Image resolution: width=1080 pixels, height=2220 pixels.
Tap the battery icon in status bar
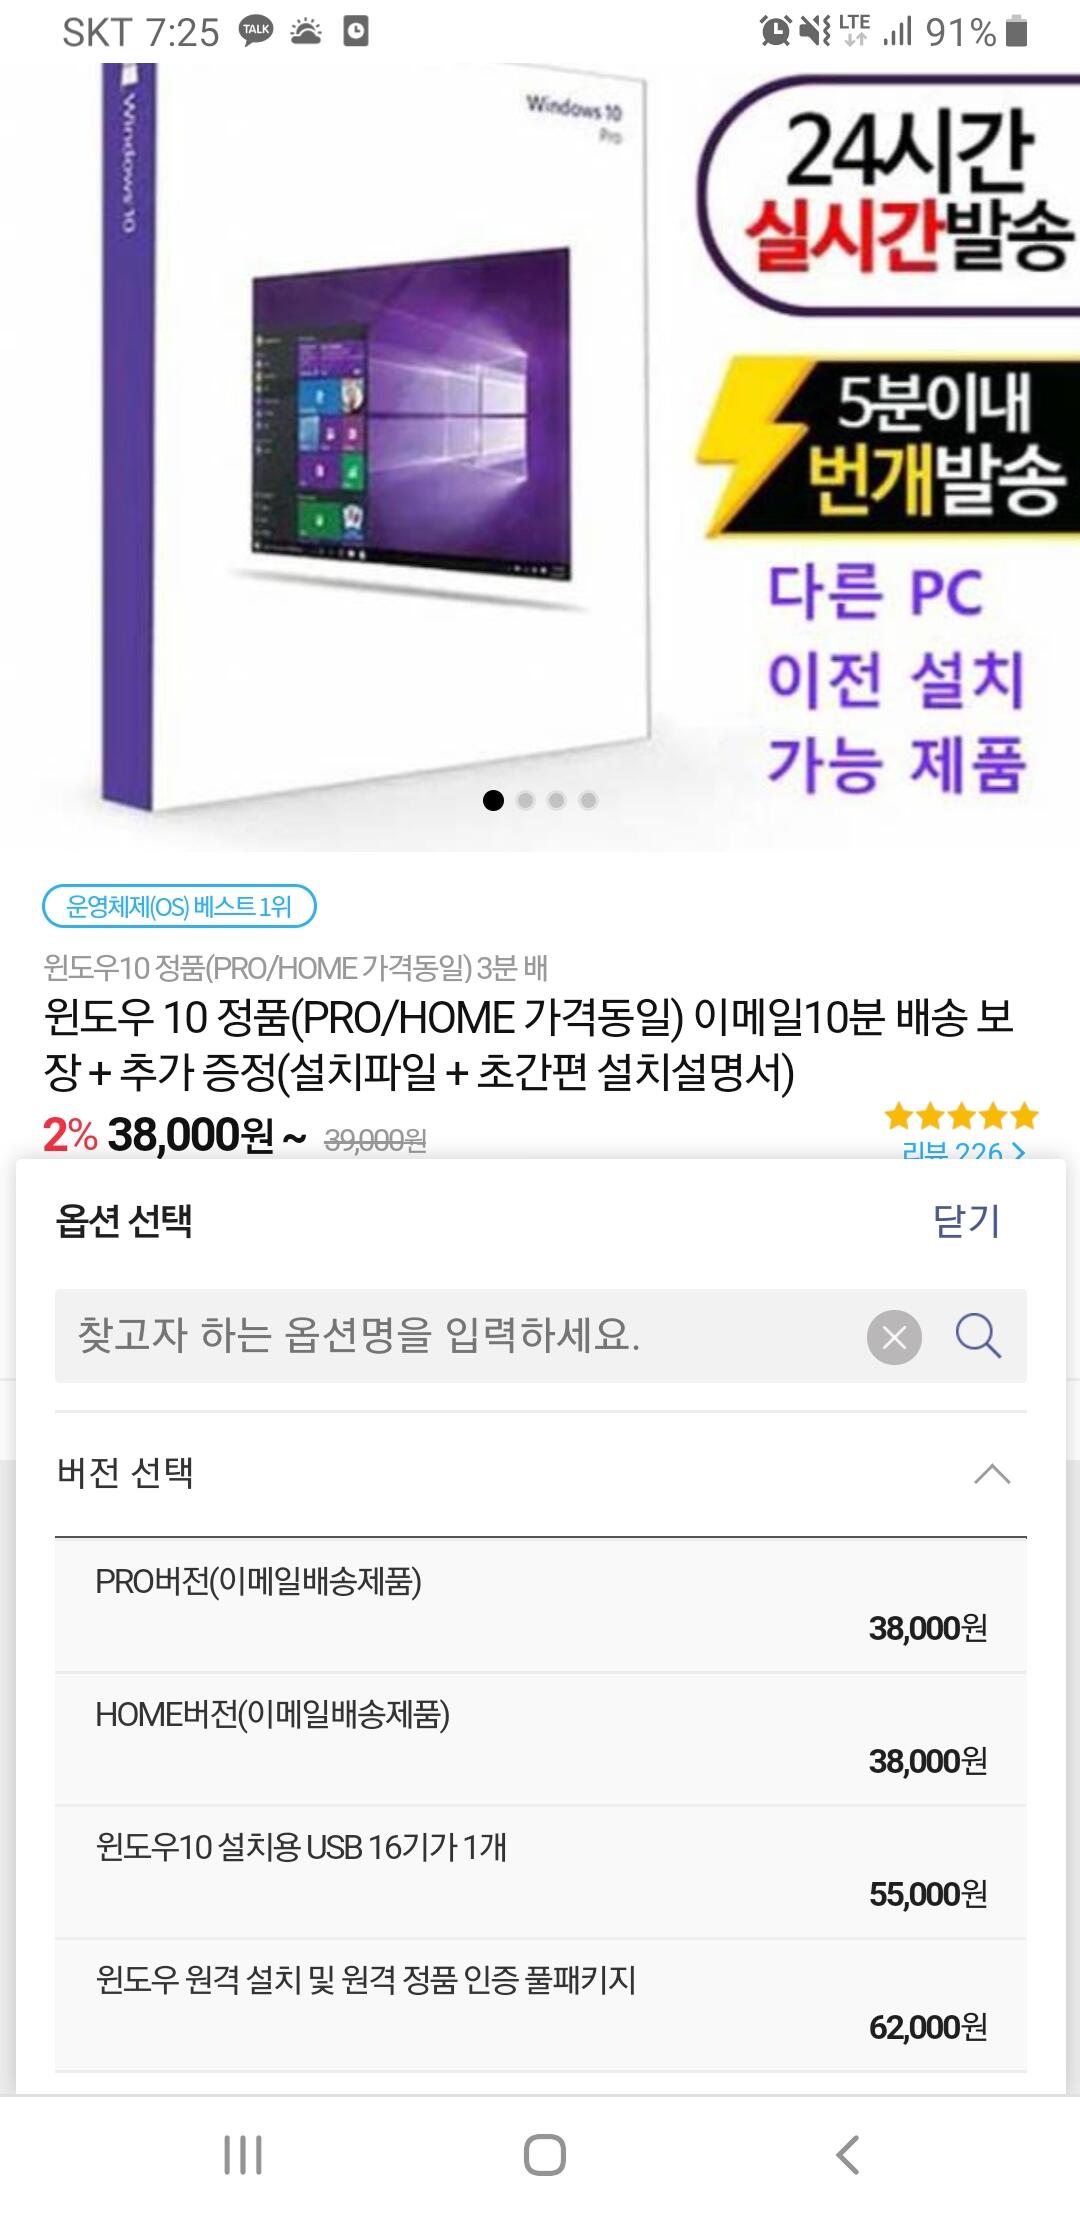point(1017,32)
